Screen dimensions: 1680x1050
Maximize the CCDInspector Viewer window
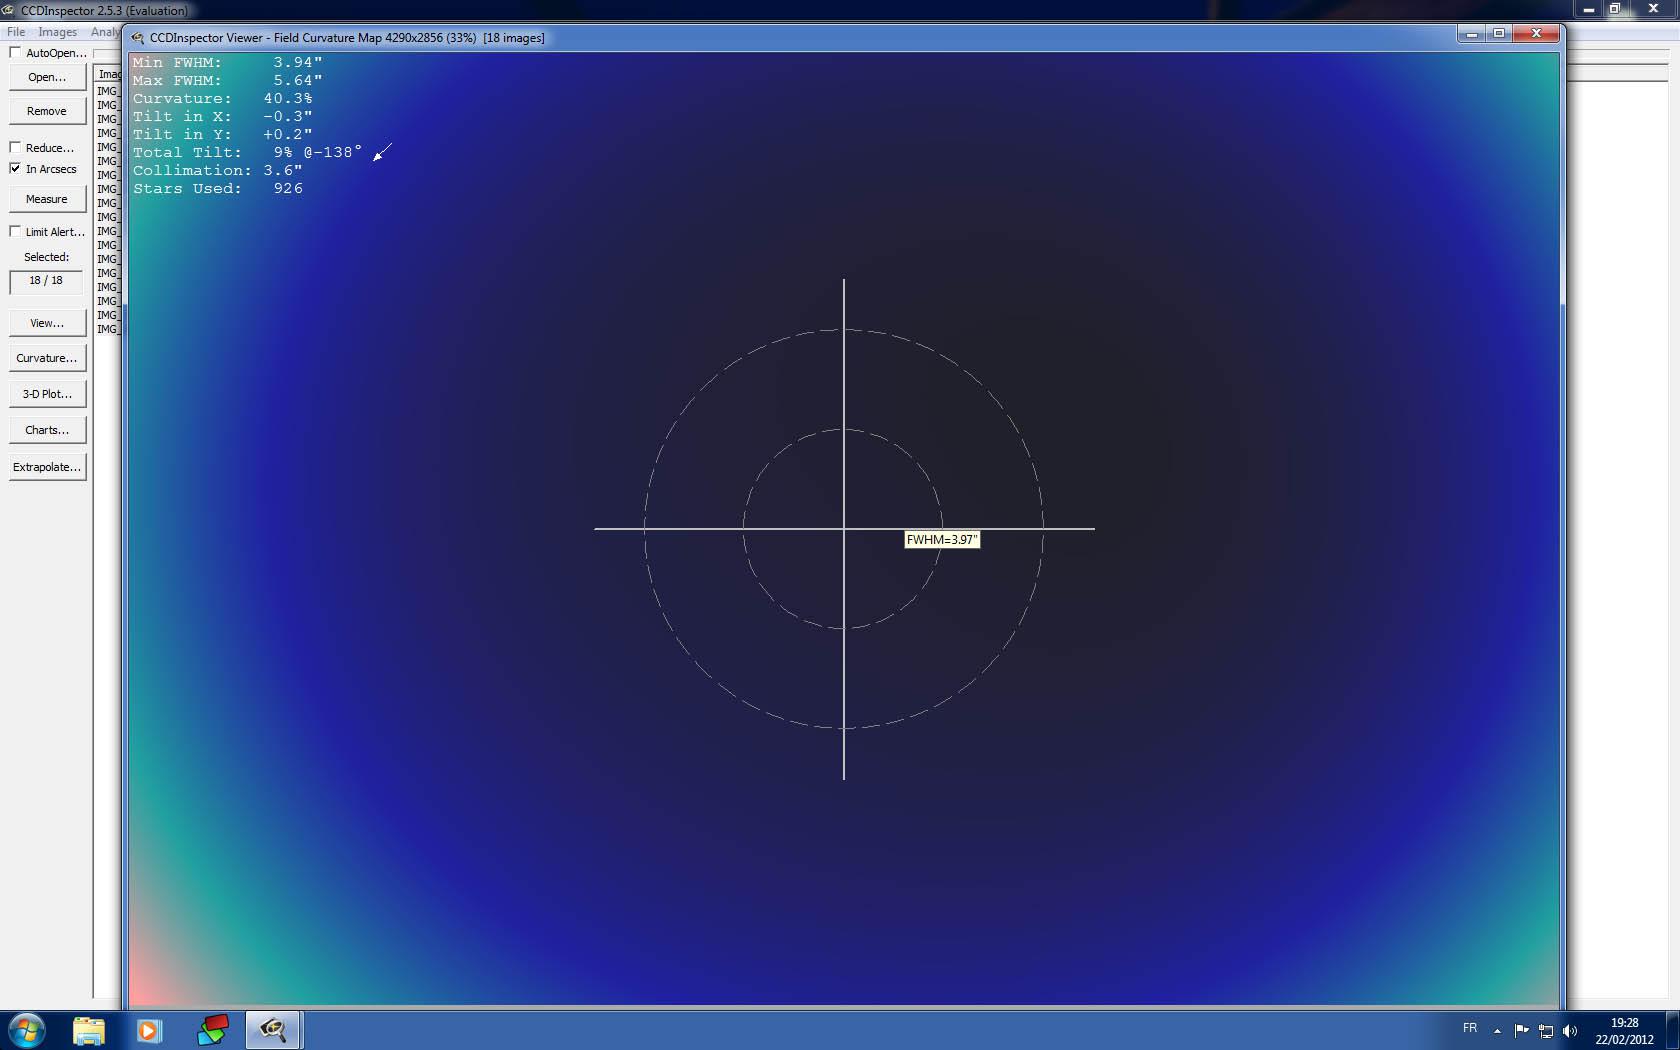[1499, 34]
